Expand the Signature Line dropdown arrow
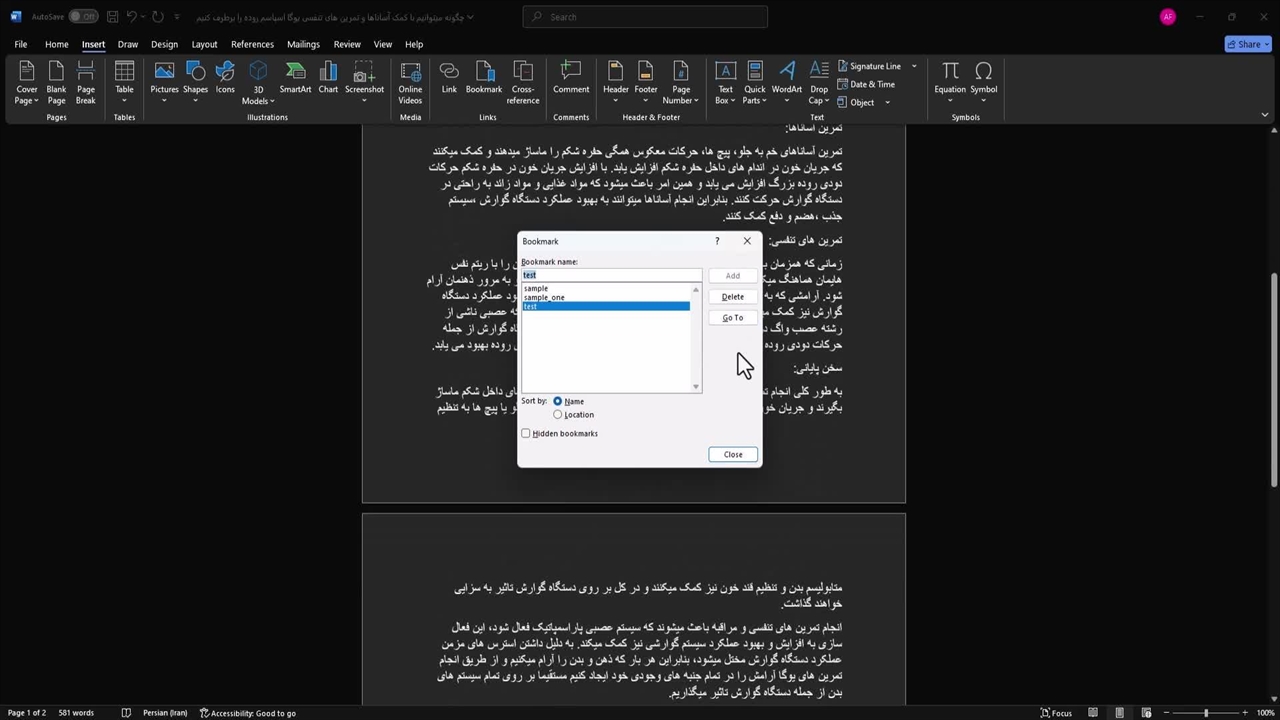This screenshot has height=720, width=1280. (x=914, y=67)
